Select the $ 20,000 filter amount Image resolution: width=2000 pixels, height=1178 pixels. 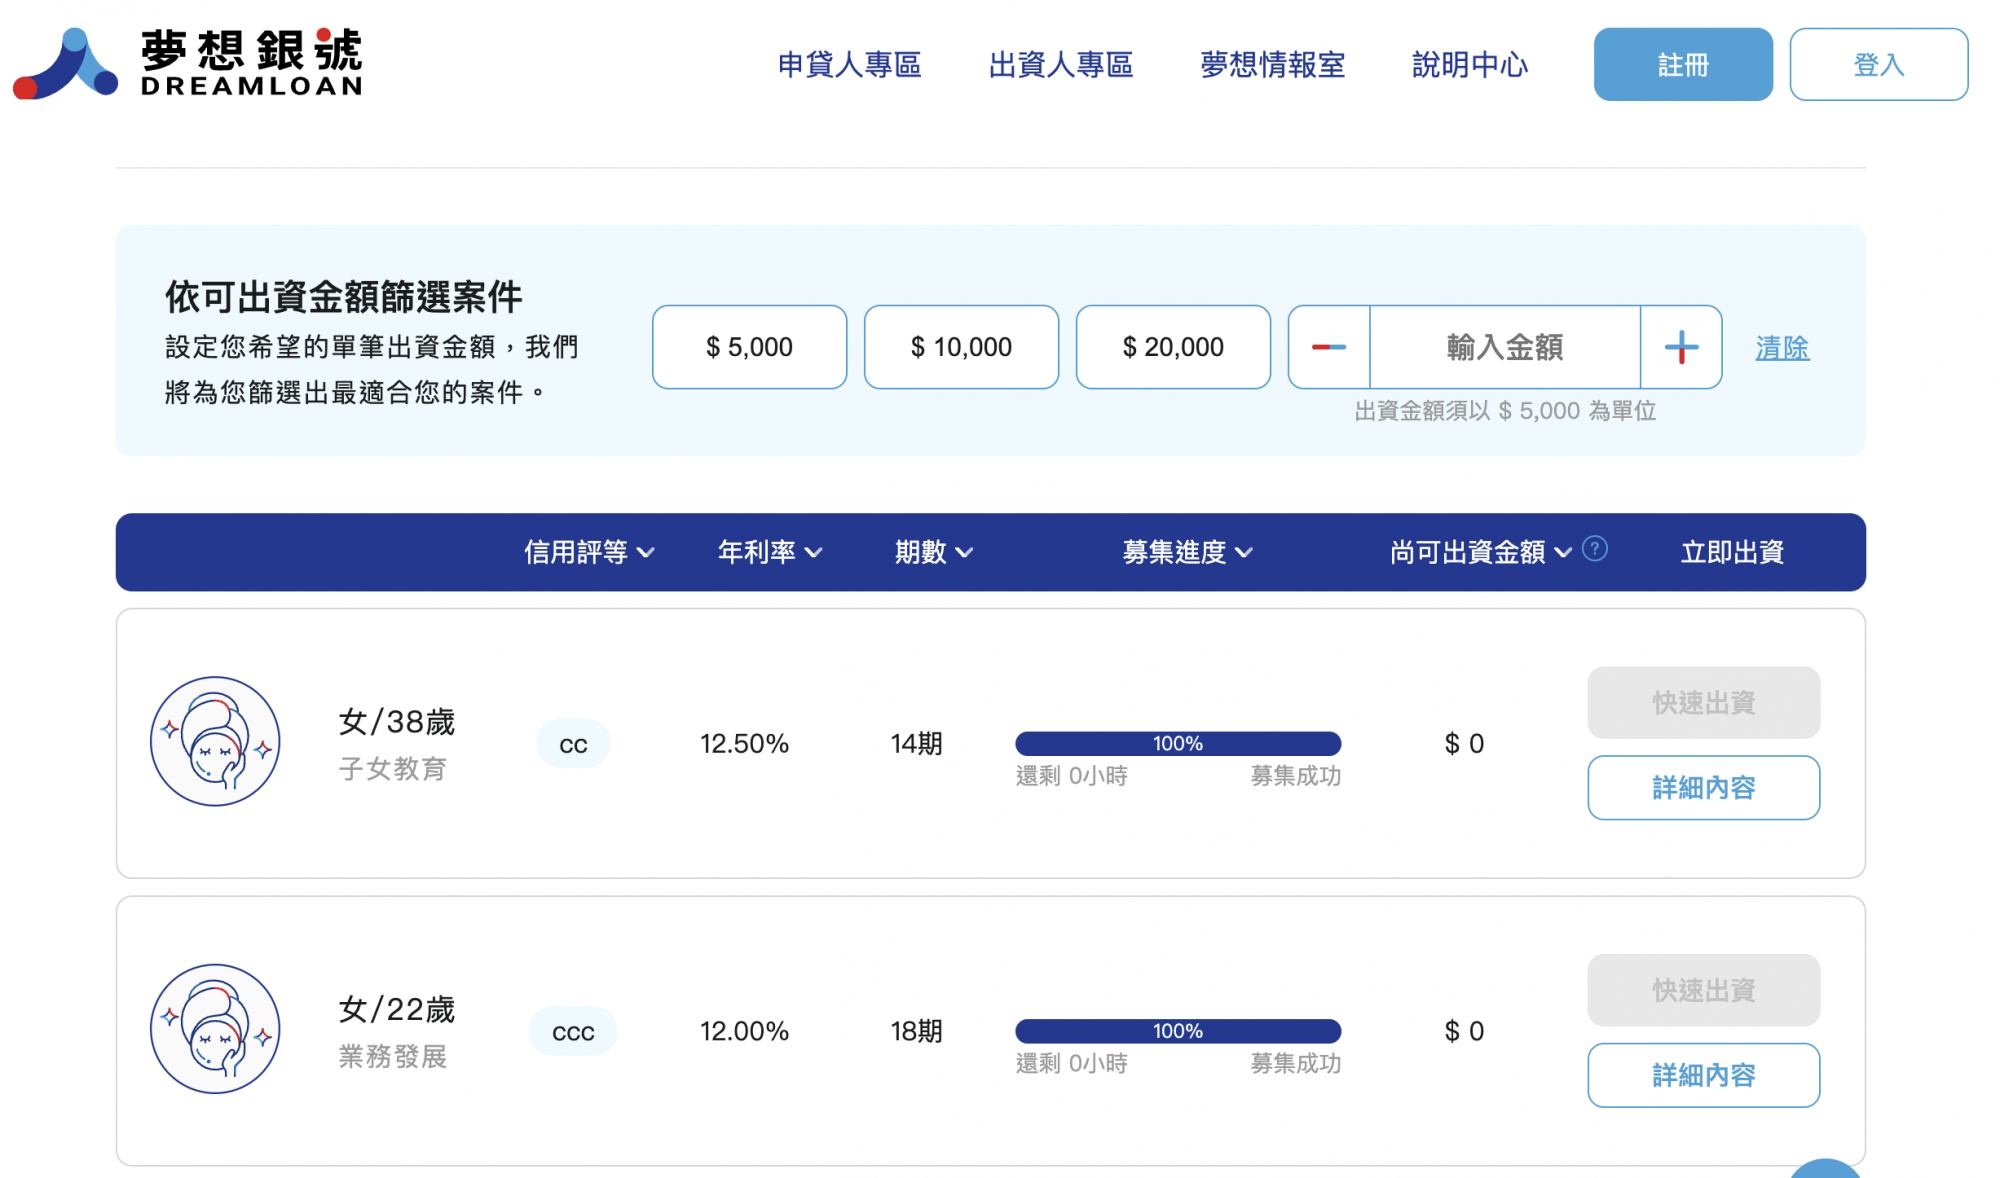coord(1173,347)
